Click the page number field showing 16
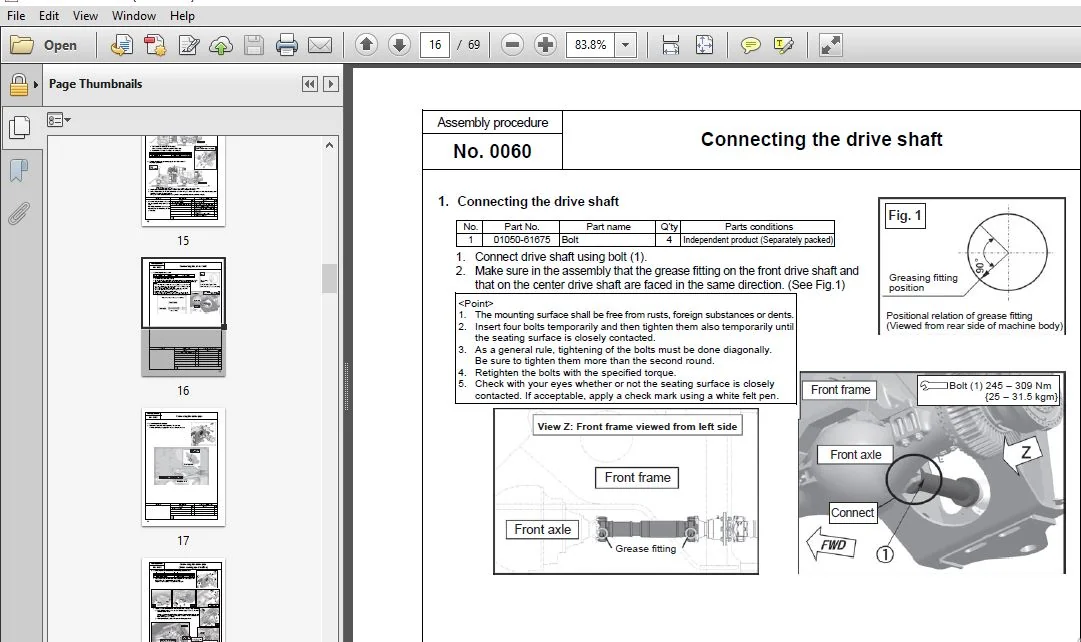 click(435, 45)
